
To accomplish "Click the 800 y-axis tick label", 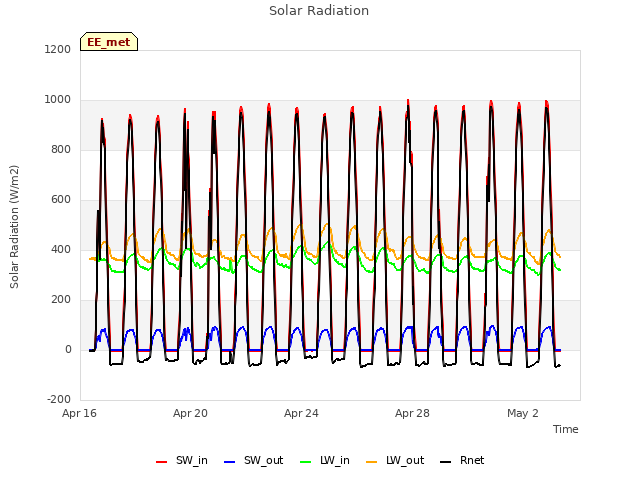I will 61,150.
